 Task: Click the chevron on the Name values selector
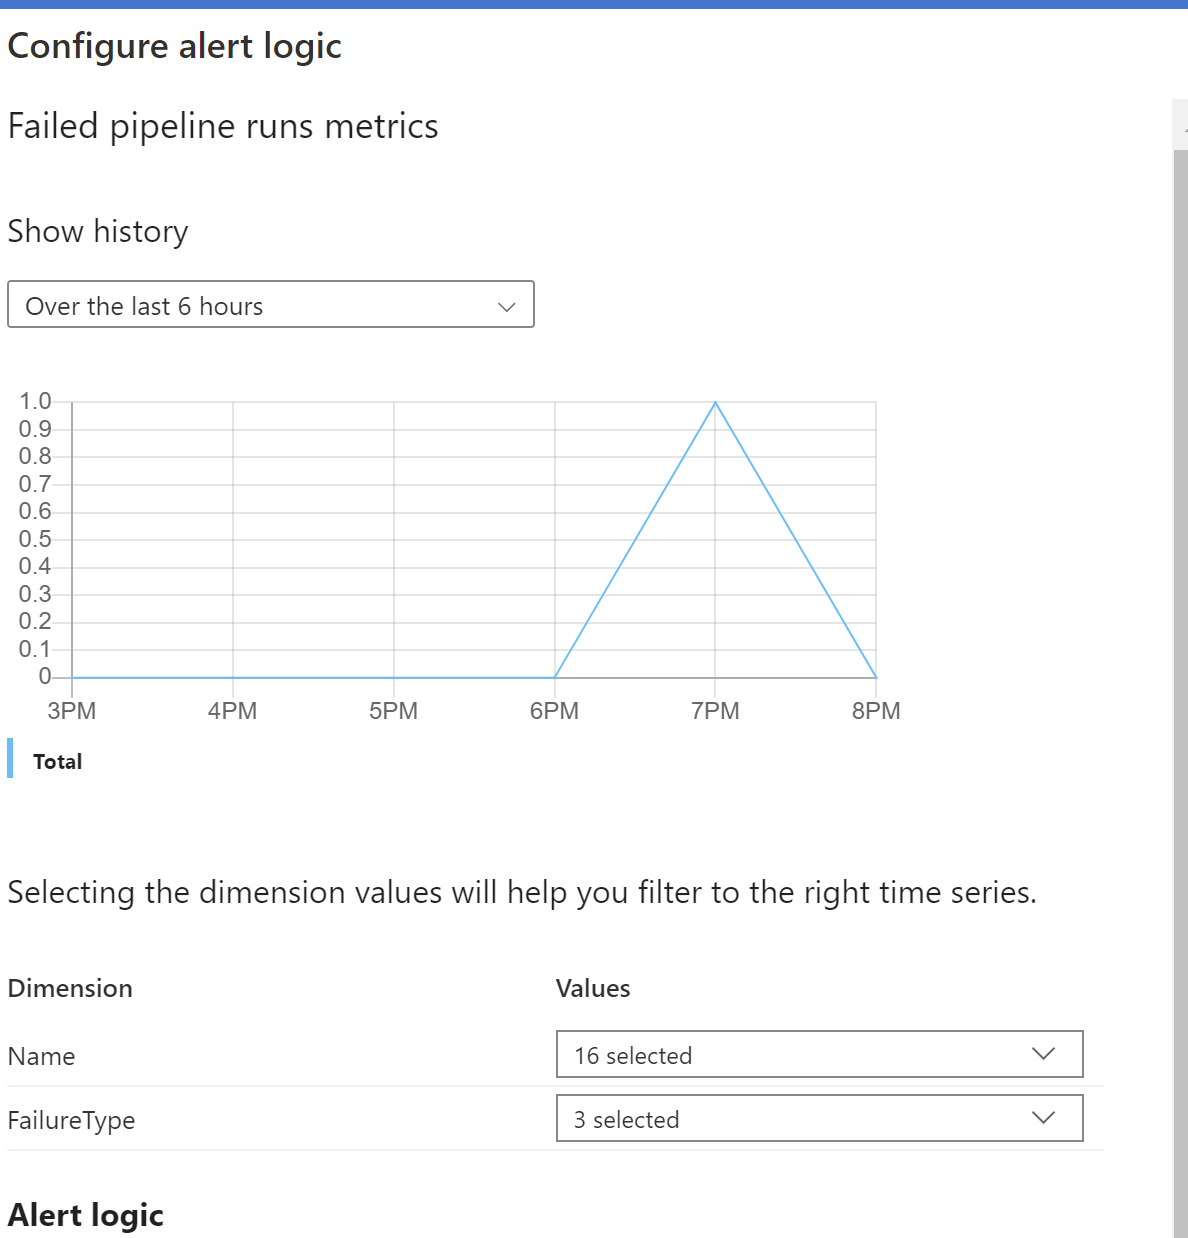point(1044,1054)
